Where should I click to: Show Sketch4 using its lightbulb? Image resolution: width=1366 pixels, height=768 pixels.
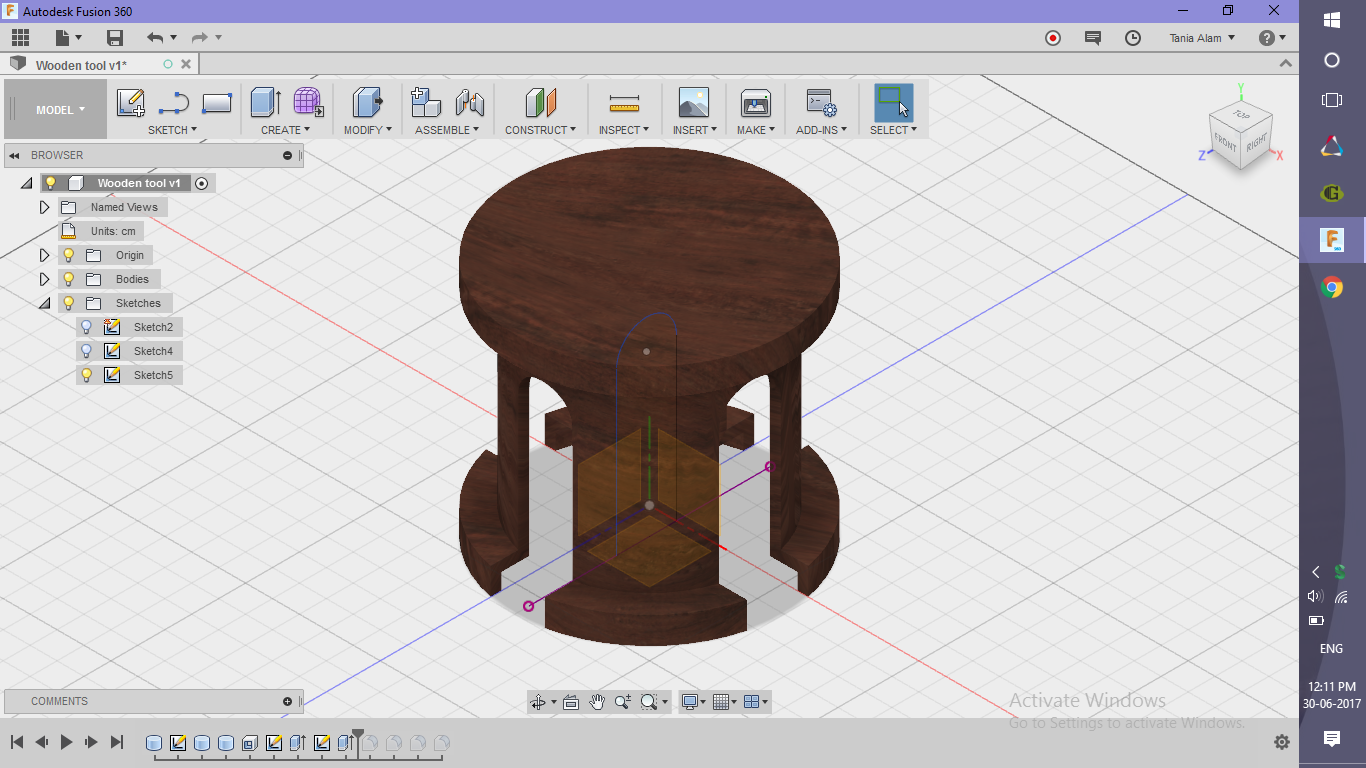click(x=87, y=351)
